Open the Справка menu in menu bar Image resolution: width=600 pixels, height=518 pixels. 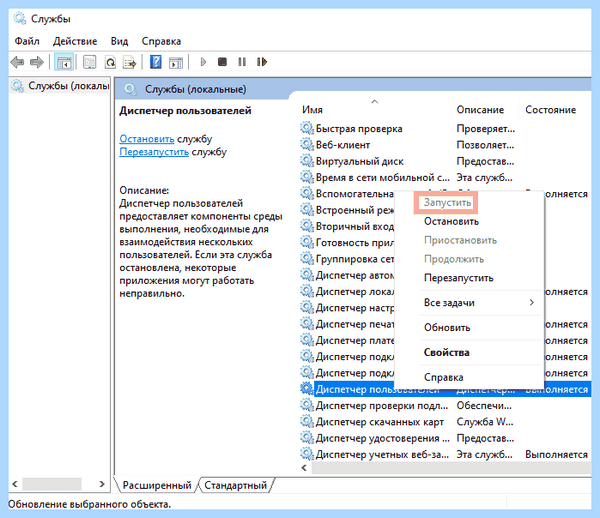tap(161, 41)
